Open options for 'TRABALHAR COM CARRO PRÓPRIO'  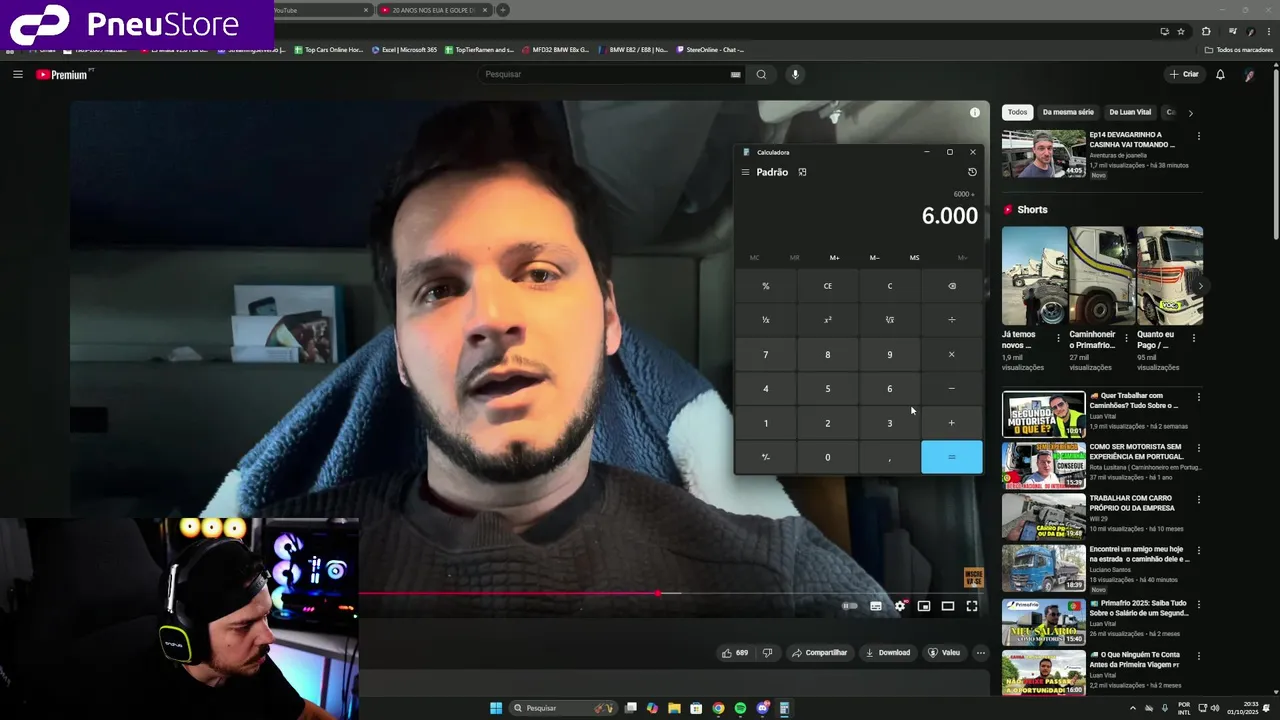tap(1199, 499)
